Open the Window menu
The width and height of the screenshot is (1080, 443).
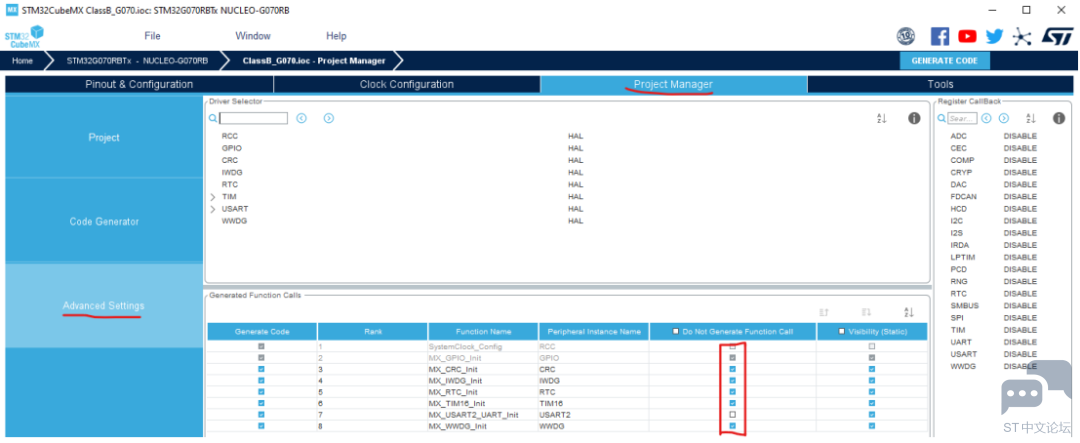click(x=253, y=36)
